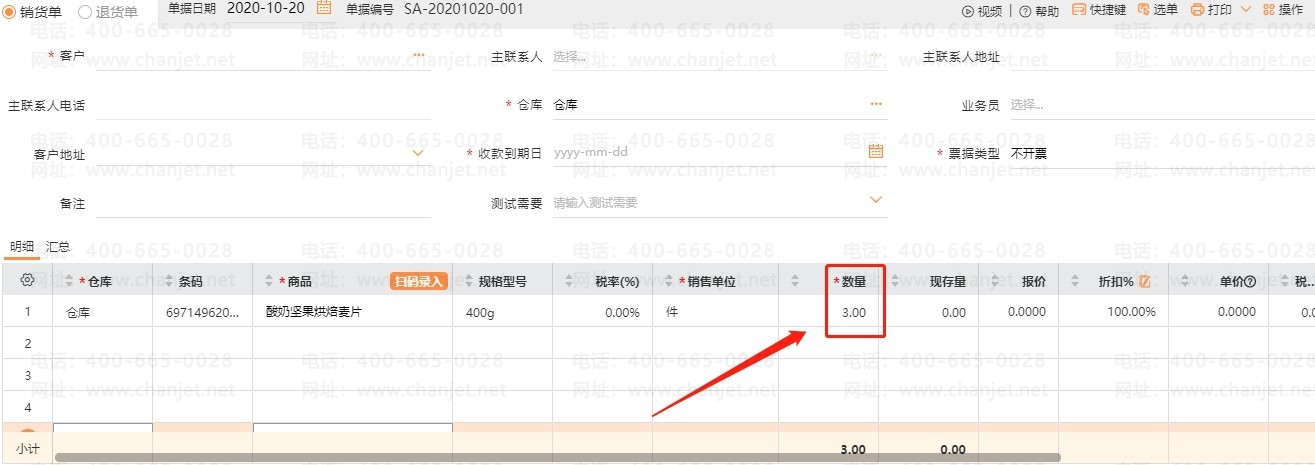Click the horizontal scrollbar of the table

click(x=558, y=458)
